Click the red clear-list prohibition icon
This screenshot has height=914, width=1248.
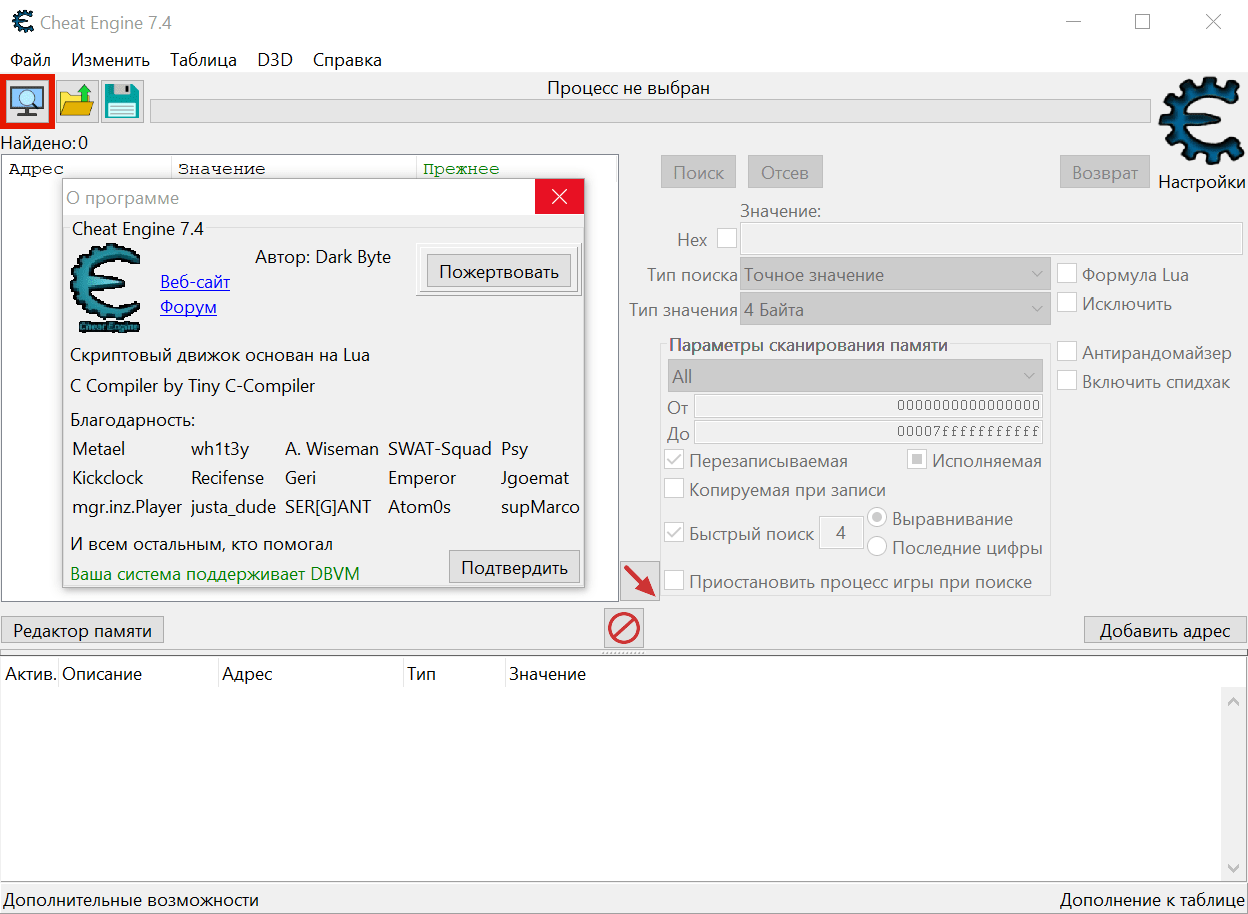click(x=624, y=629)
